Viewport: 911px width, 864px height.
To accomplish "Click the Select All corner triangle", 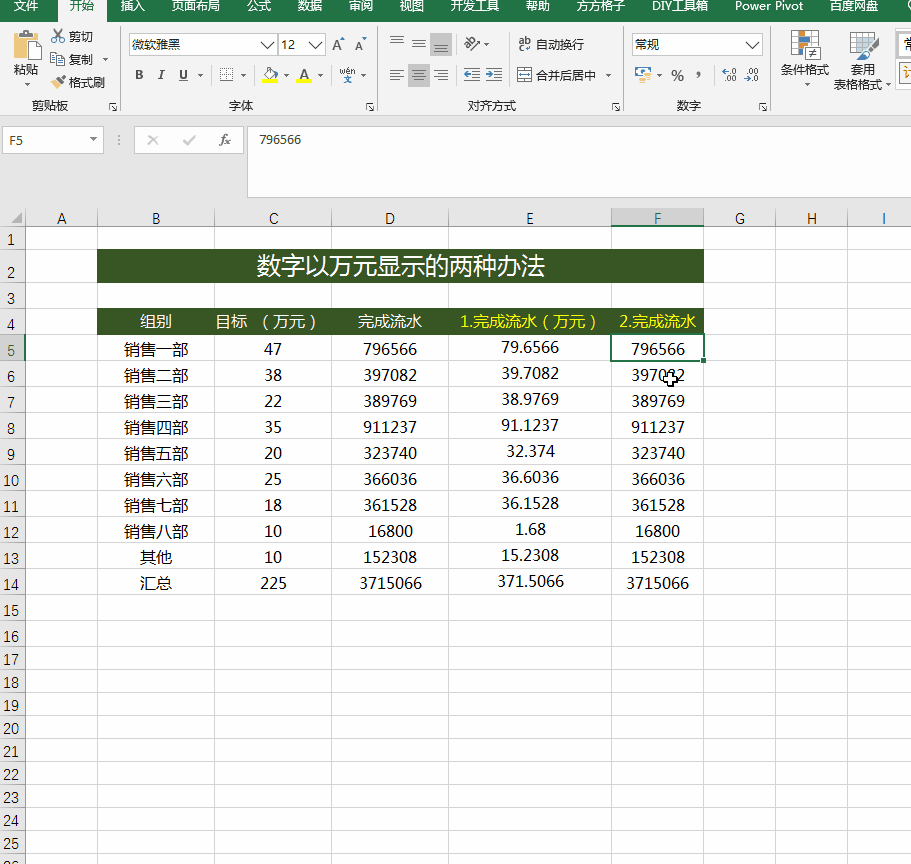I will click(16, 218).
